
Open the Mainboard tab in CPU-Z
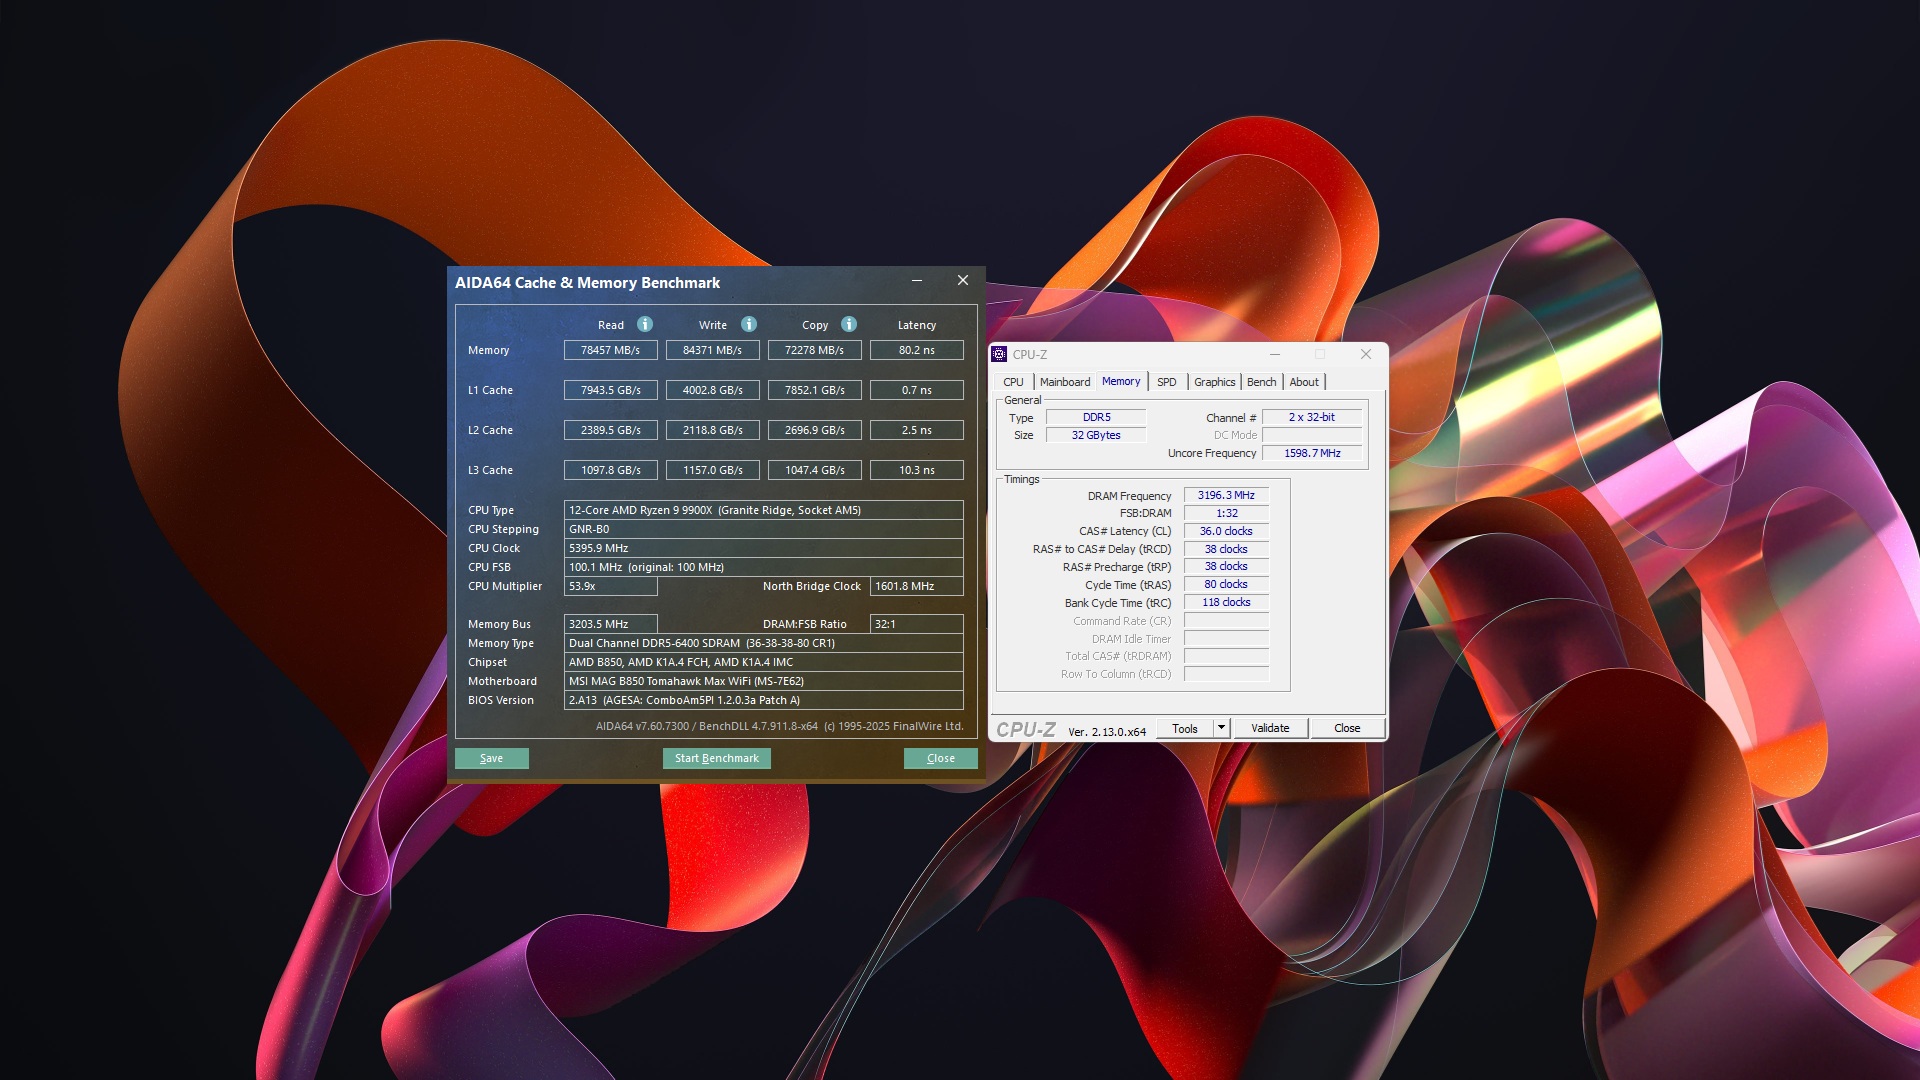(1065, 382)
